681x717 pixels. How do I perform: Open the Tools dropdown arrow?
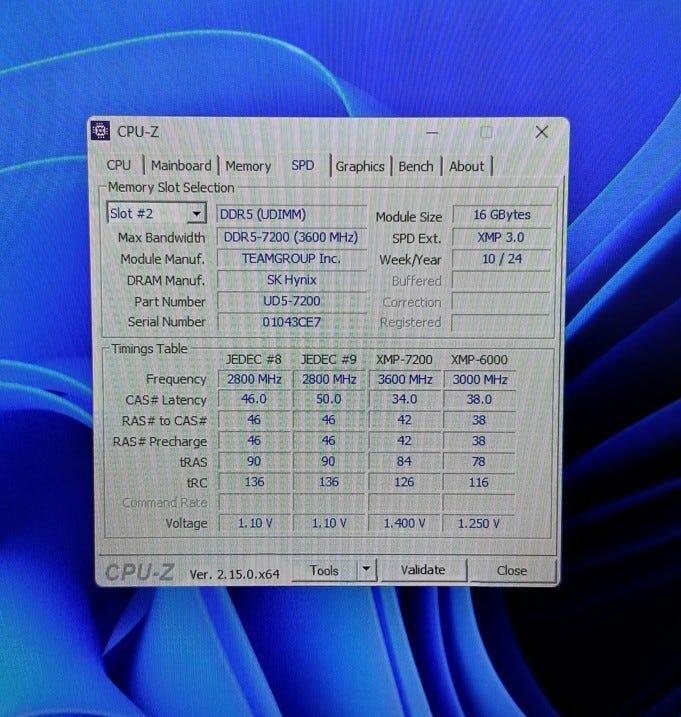click(366, 570)
